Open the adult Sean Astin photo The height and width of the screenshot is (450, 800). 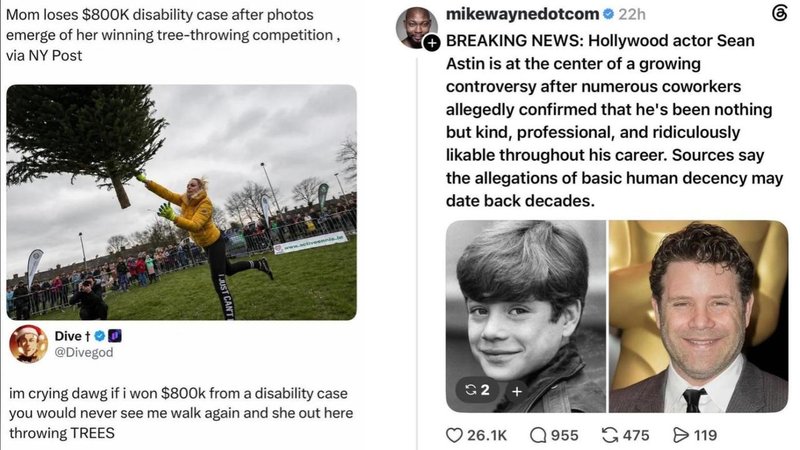point(698,316)
